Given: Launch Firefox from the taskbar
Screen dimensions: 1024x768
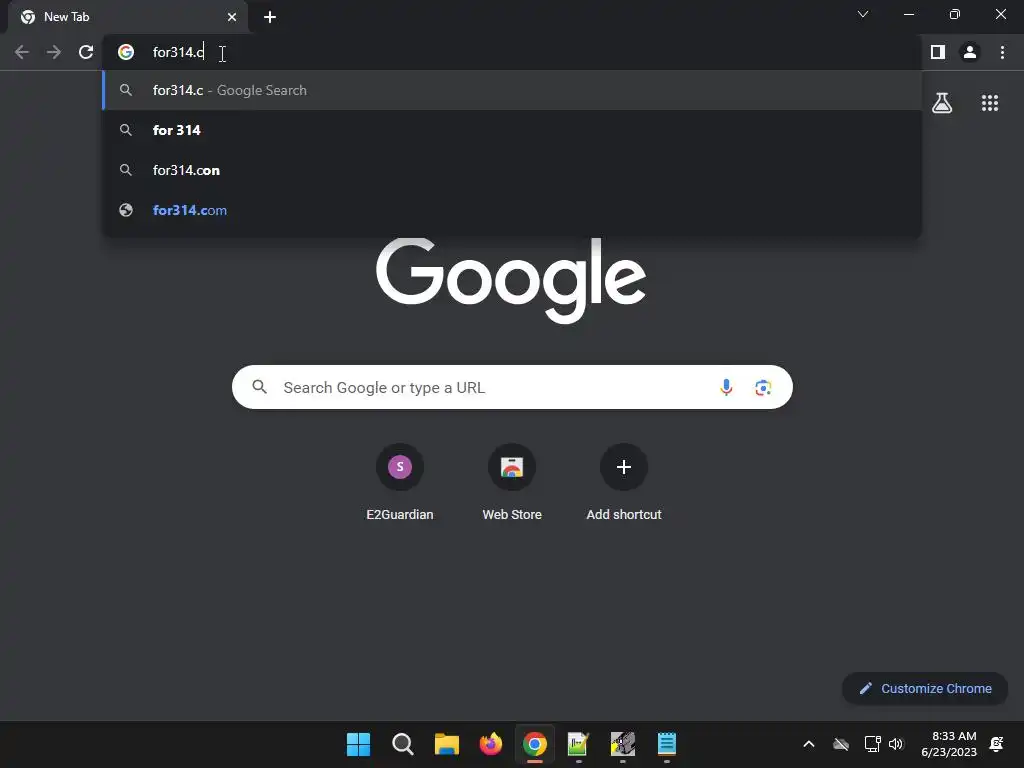Looking at the screenshot, I should coord(490,744).
